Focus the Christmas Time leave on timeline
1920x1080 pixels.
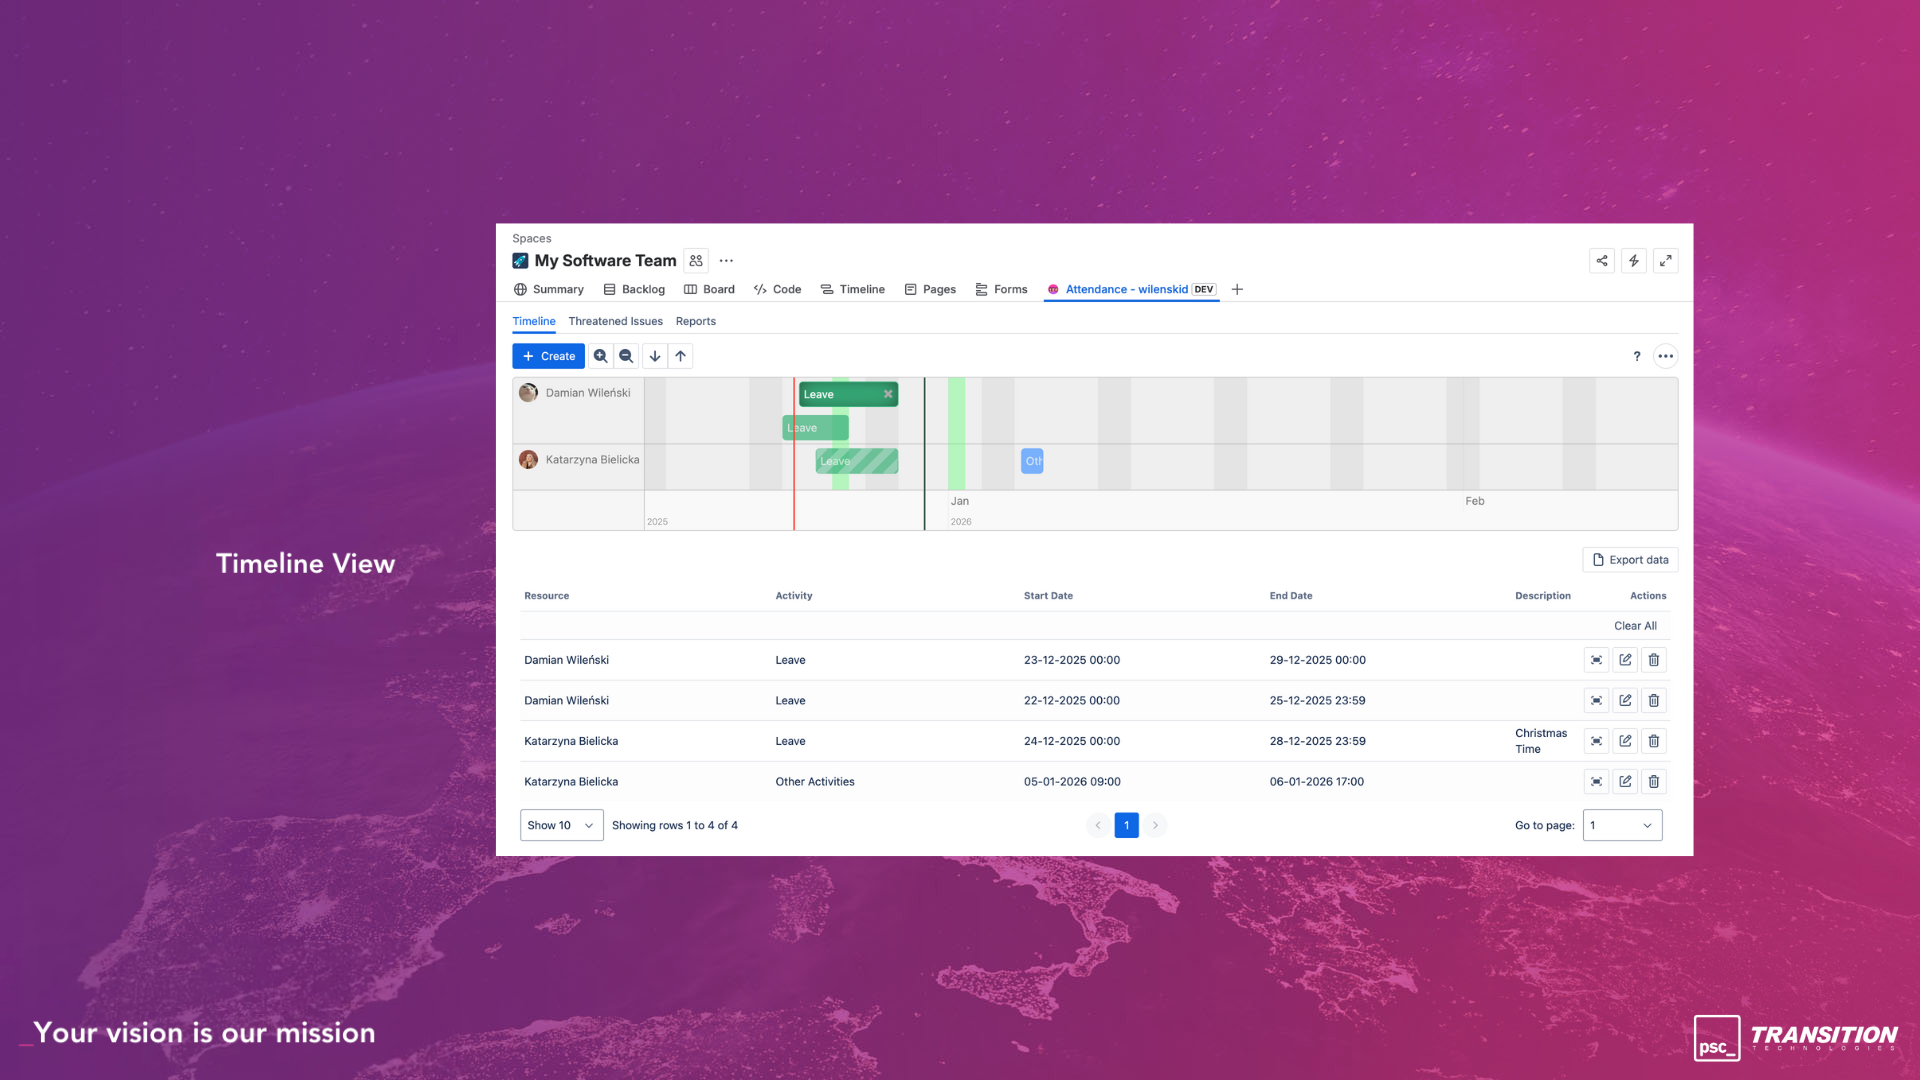tap(1597, 741)
